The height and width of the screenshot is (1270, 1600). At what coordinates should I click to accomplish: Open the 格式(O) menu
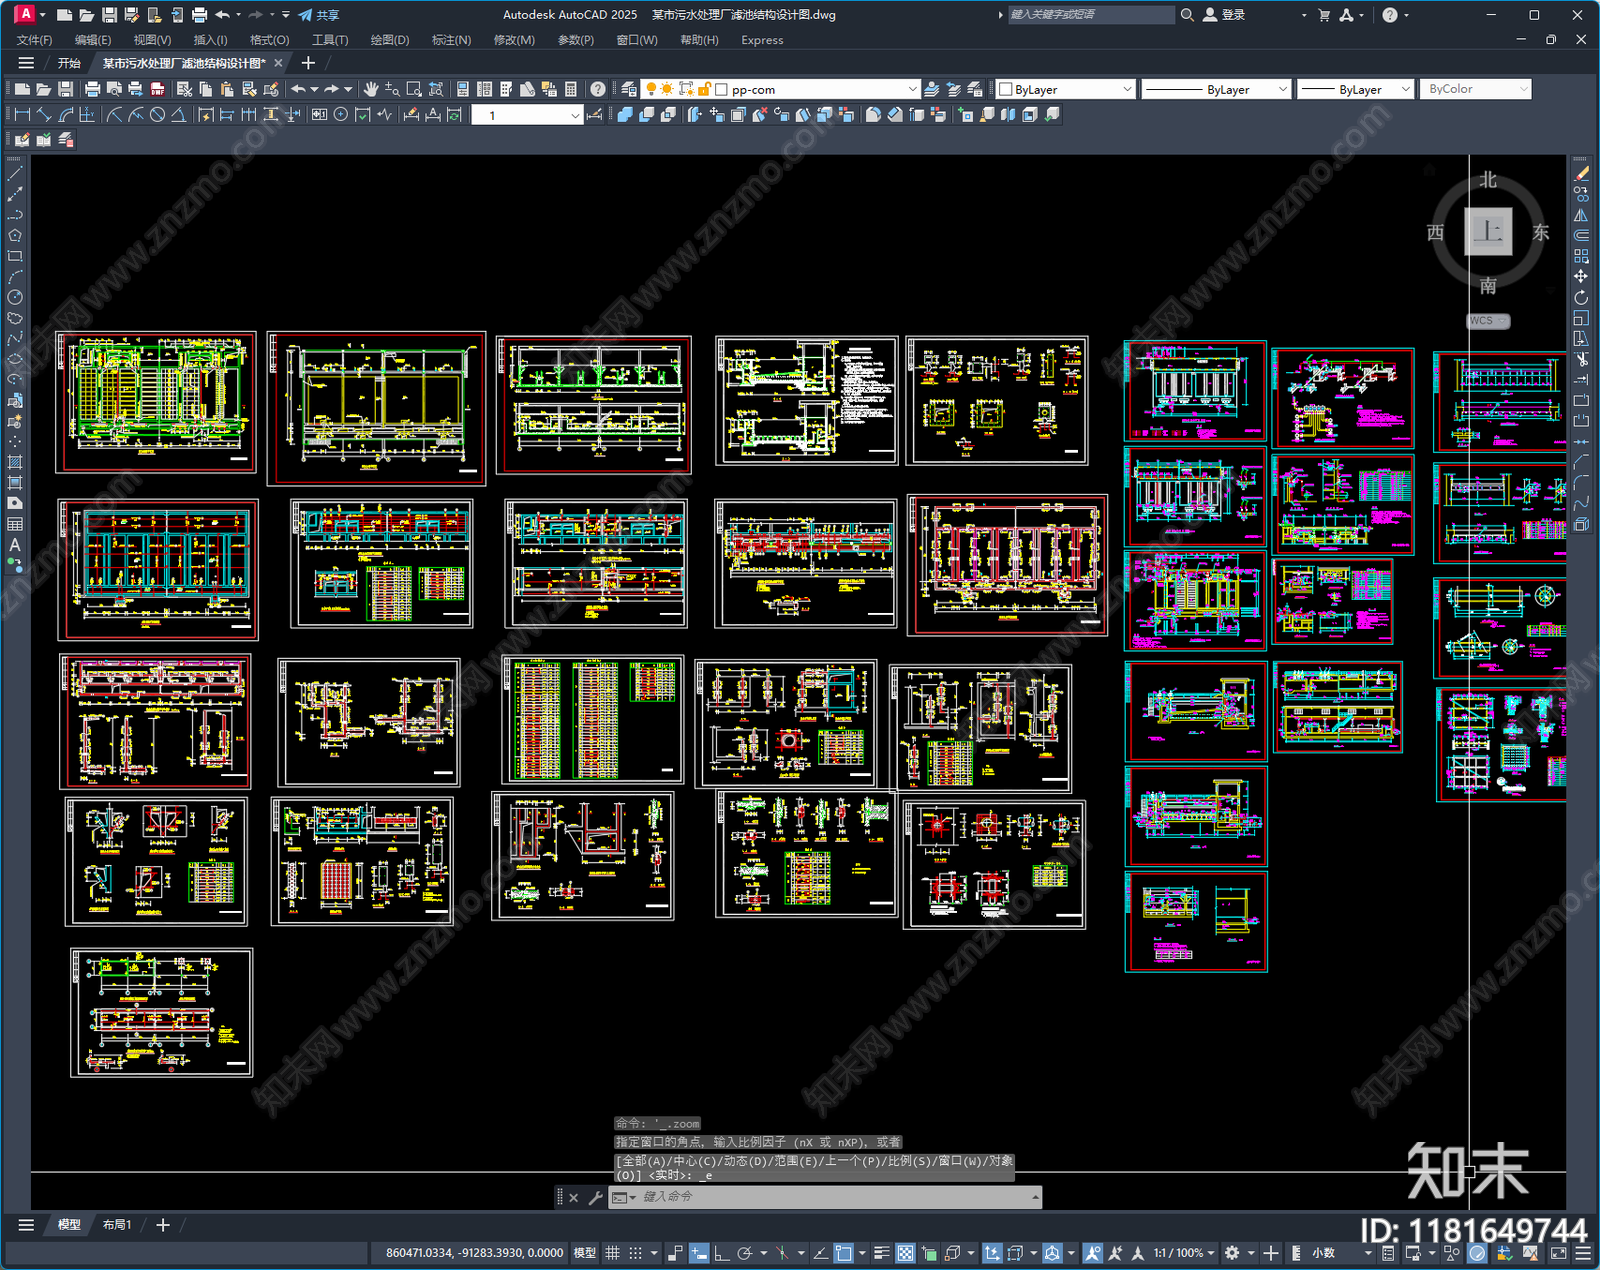(x=269, y=40)
